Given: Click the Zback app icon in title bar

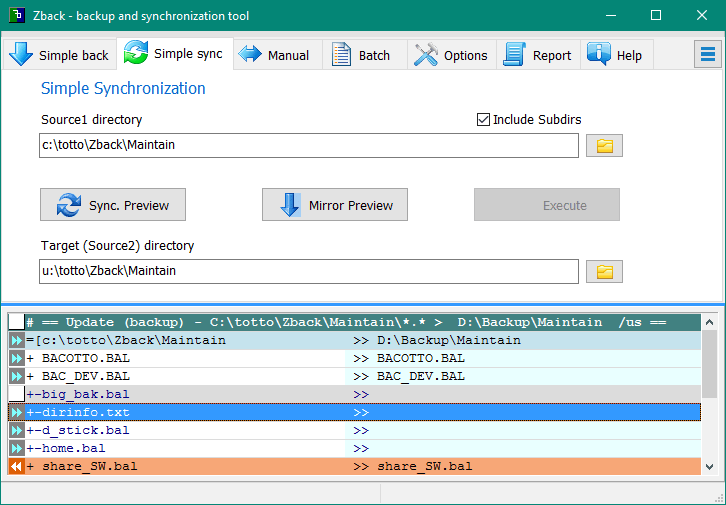Looking at the screenshot, I should point(17,15).
